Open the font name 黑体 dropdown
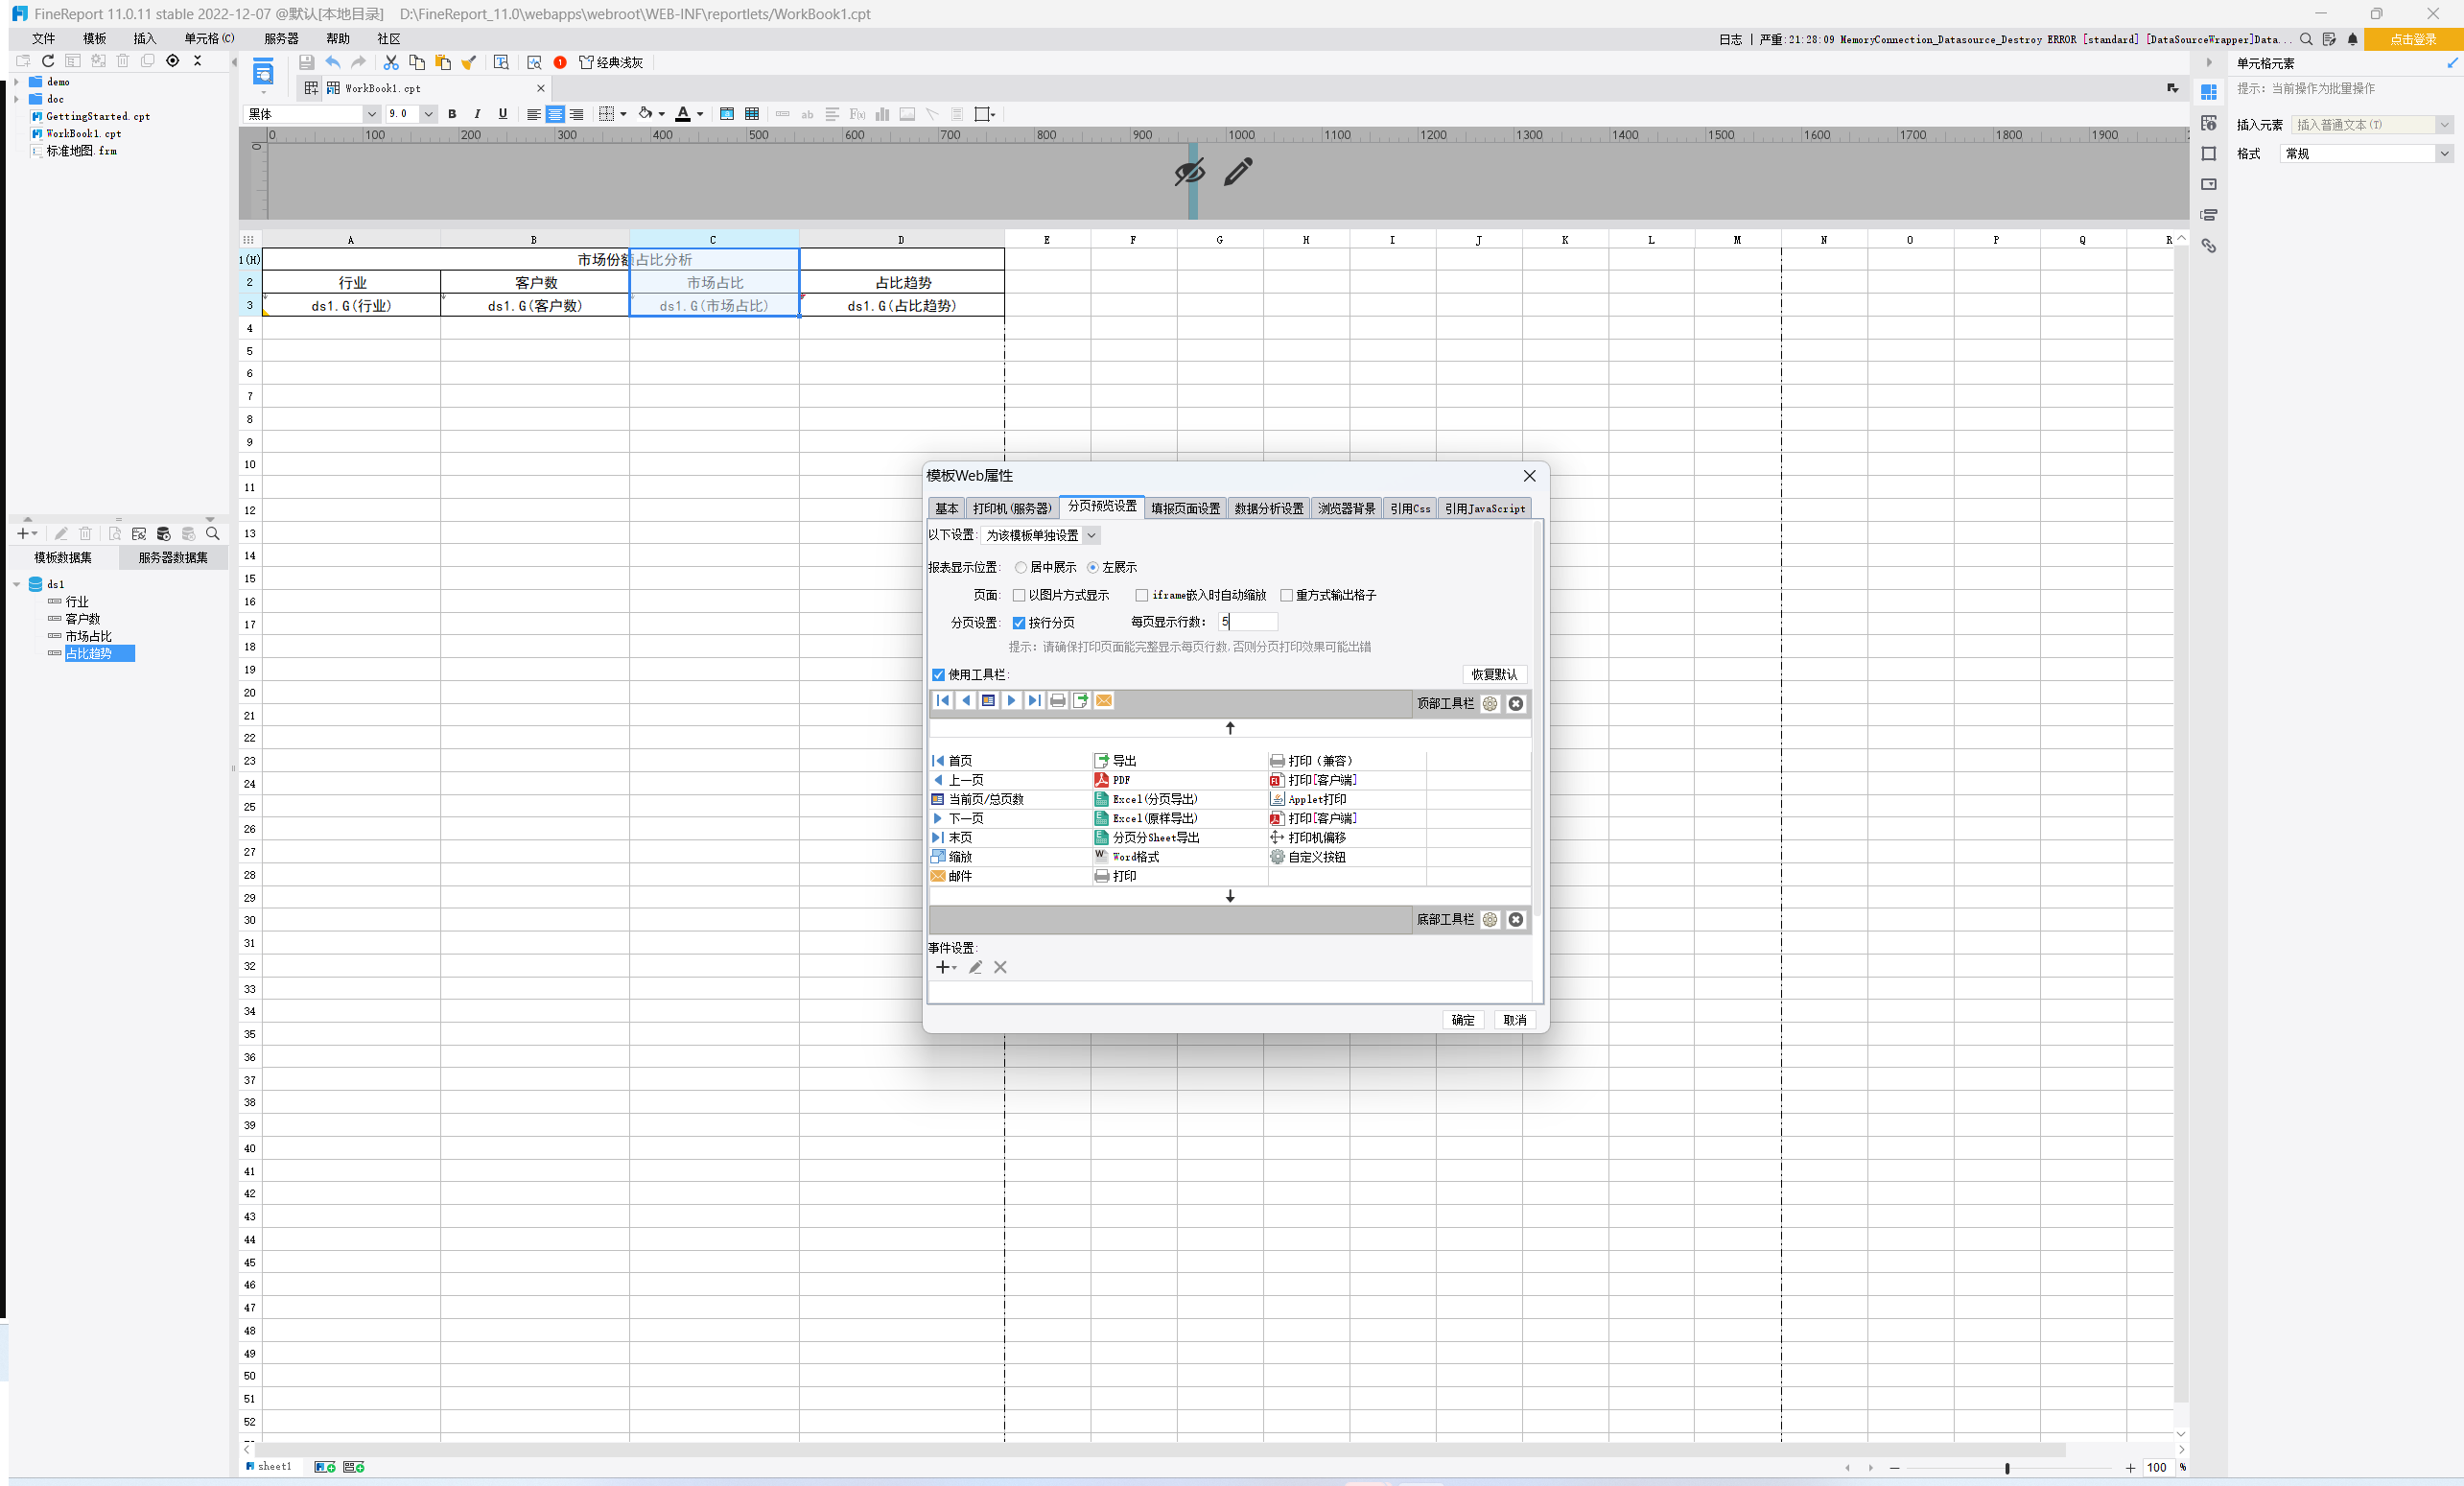The height and width of the screenshot is (1486, 2464). [371, 114]
